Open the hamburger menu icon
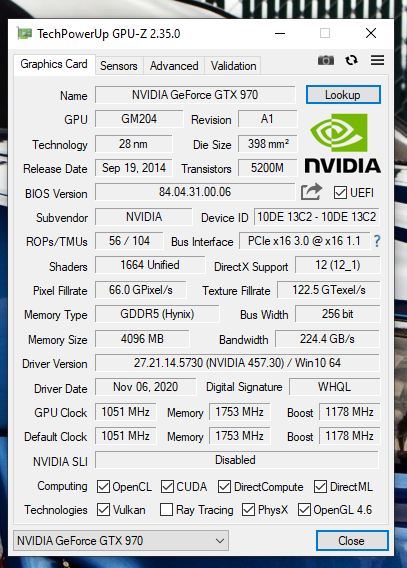Screen dimensions: 407x568 [x=377, y=60]
